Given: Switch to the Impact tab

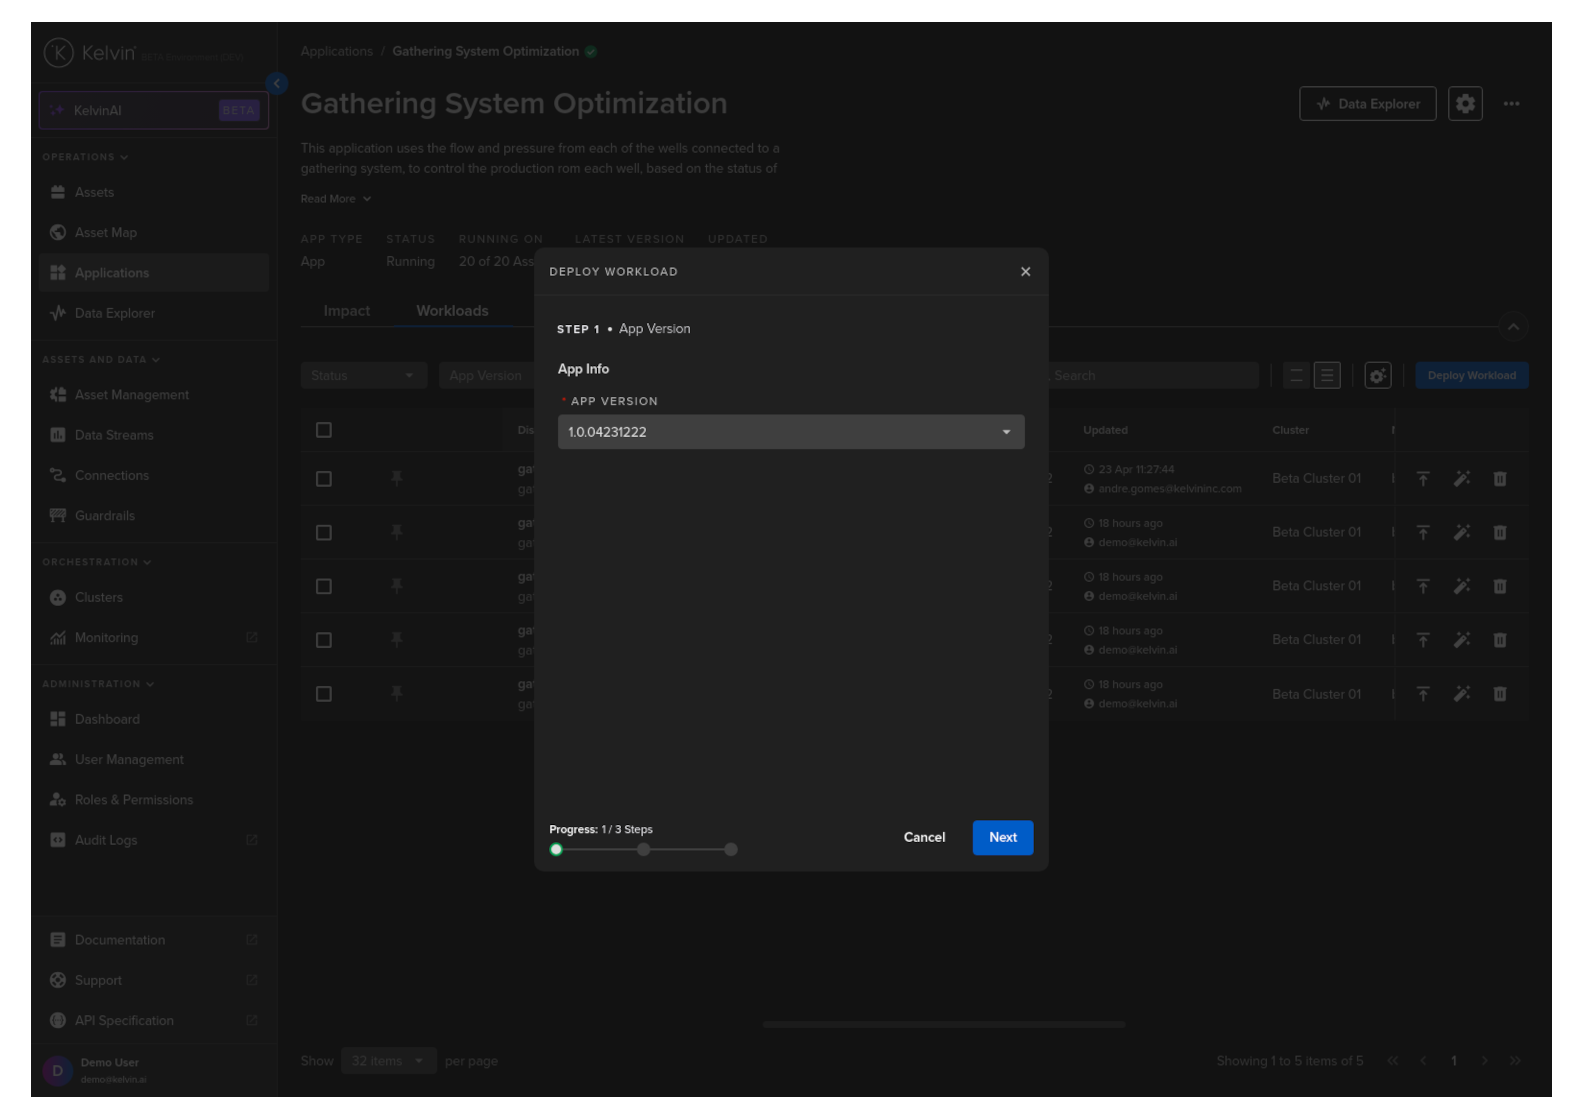Looking at the screenshot, I should [x=346, y=311].
